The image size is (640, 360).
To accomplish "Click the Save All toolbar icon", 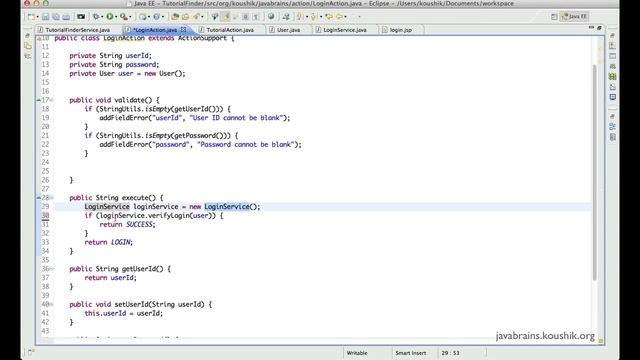I will point(56,17).
